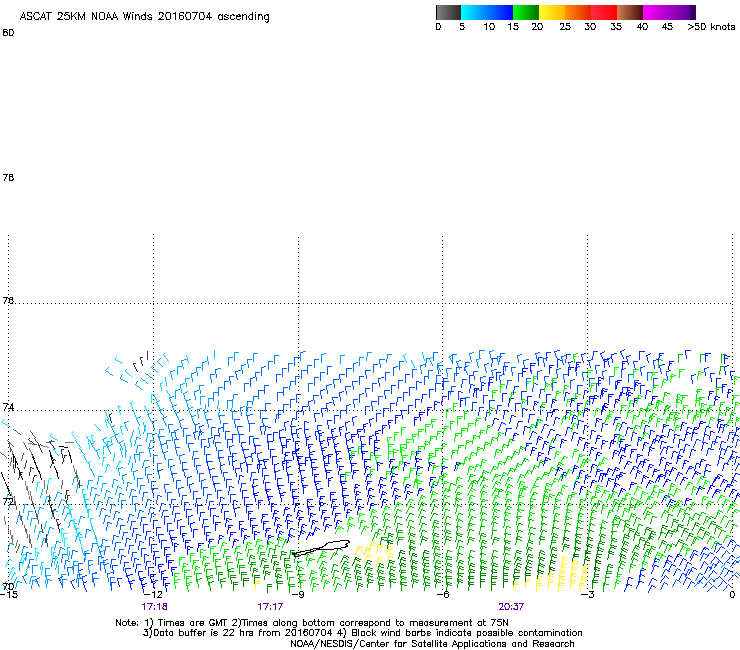Click the -3 longitude axis label

coord(588,595)
